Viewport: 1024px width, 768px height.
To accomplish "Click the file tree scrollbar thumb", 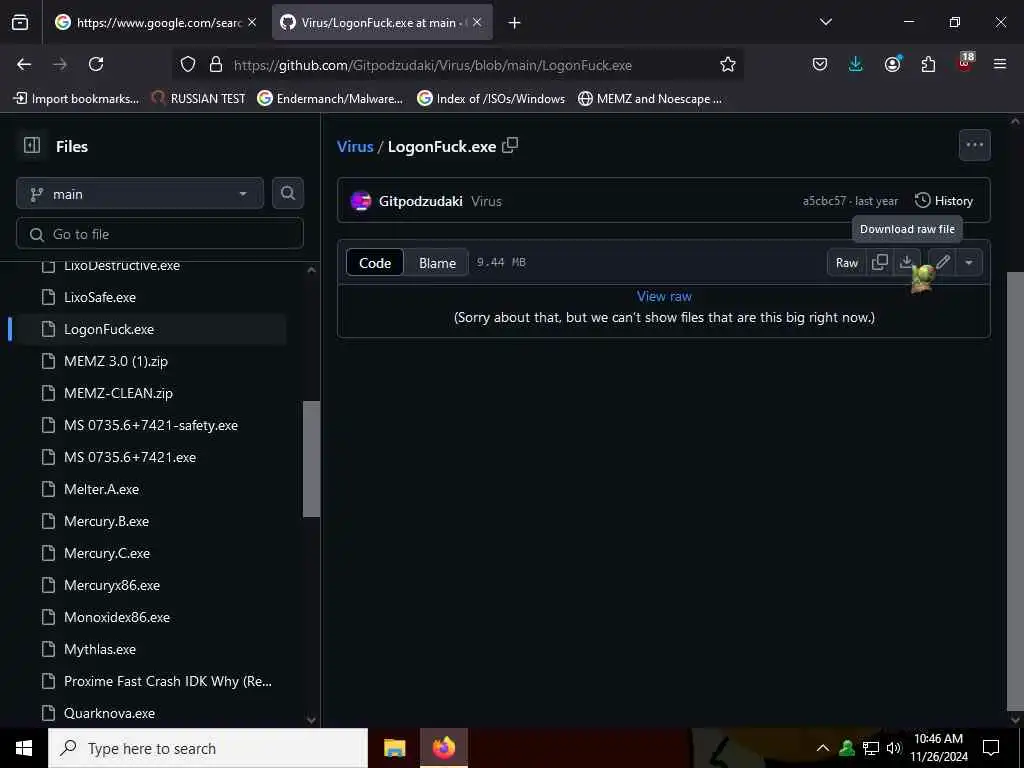I will pos(312,459).
